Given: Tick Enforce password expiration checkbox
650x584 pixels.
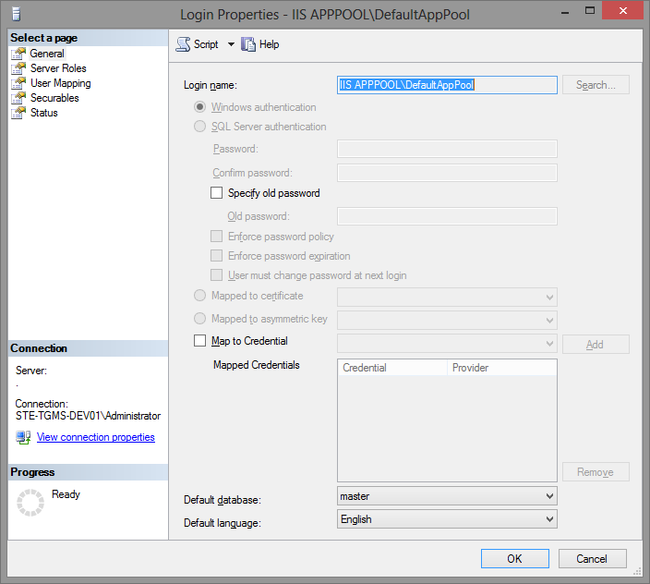Looking at the screenshot, I should click(x=216, y=255).
